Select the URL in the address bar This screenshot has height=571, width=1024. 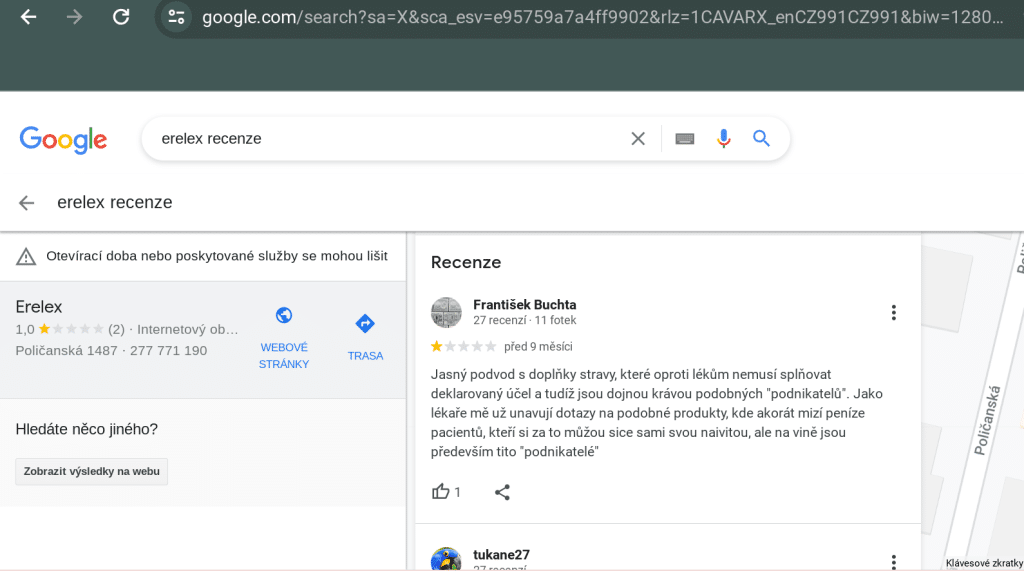(x=602, y=17)
